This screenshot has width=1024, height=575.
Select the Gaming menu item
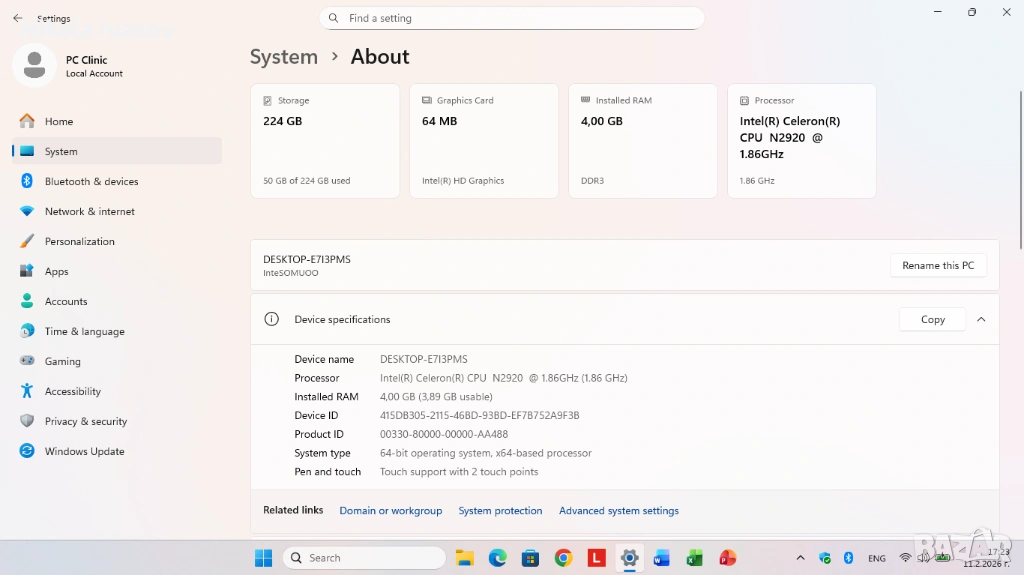click(x=62, y=361)
